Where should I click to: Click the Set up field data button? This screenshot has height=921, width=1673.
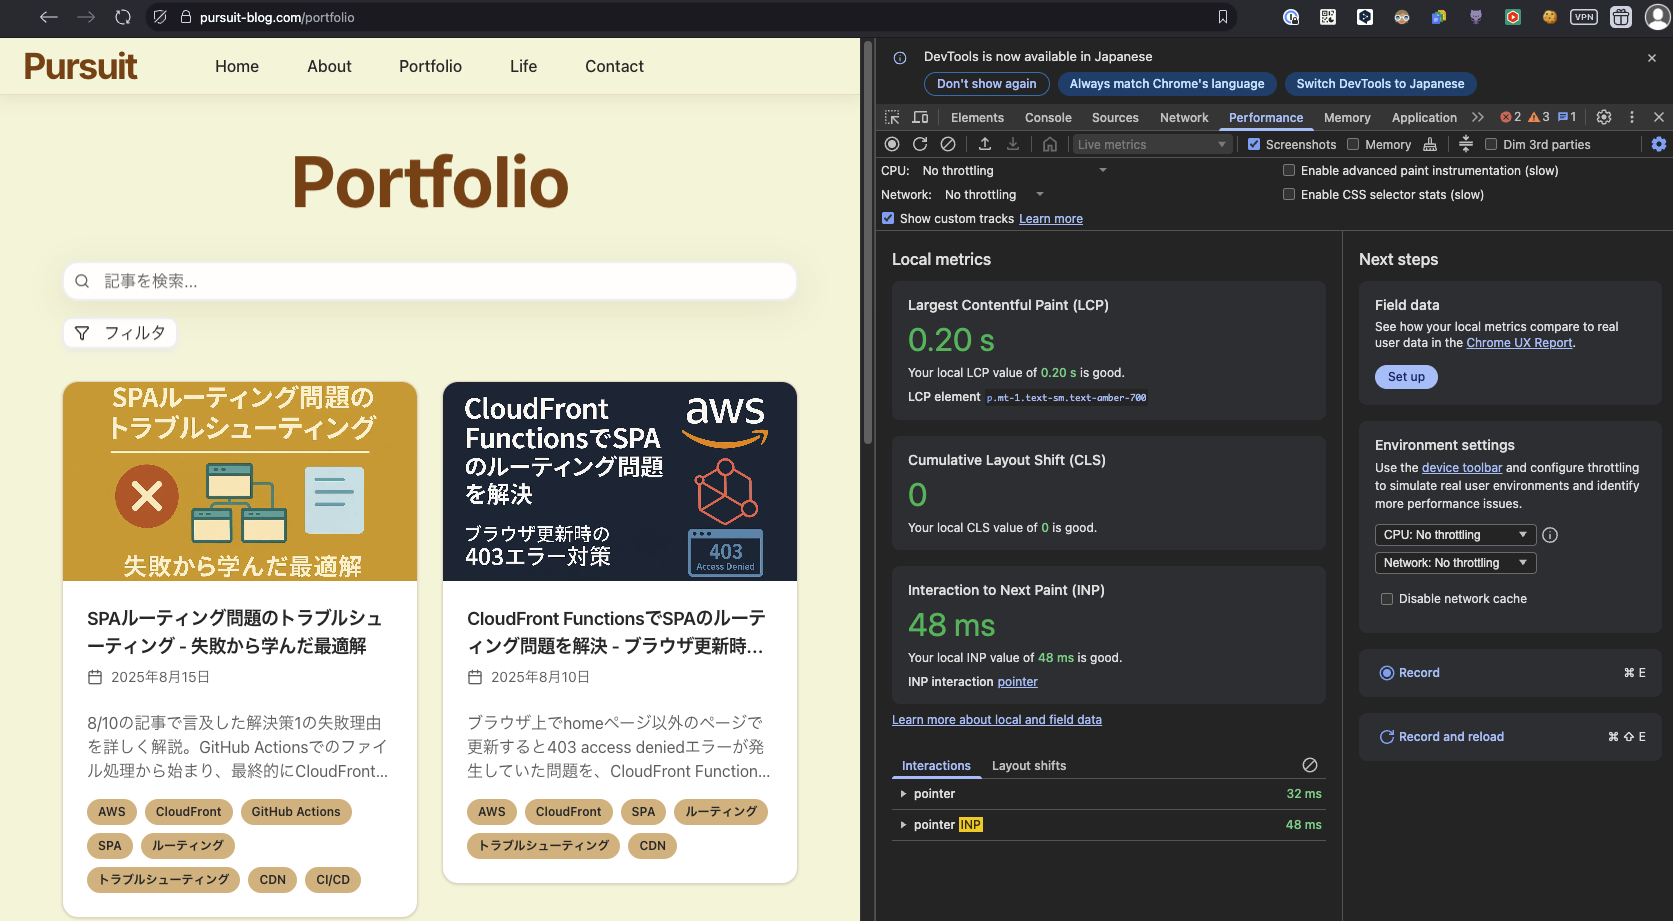tap(1406, 377)
